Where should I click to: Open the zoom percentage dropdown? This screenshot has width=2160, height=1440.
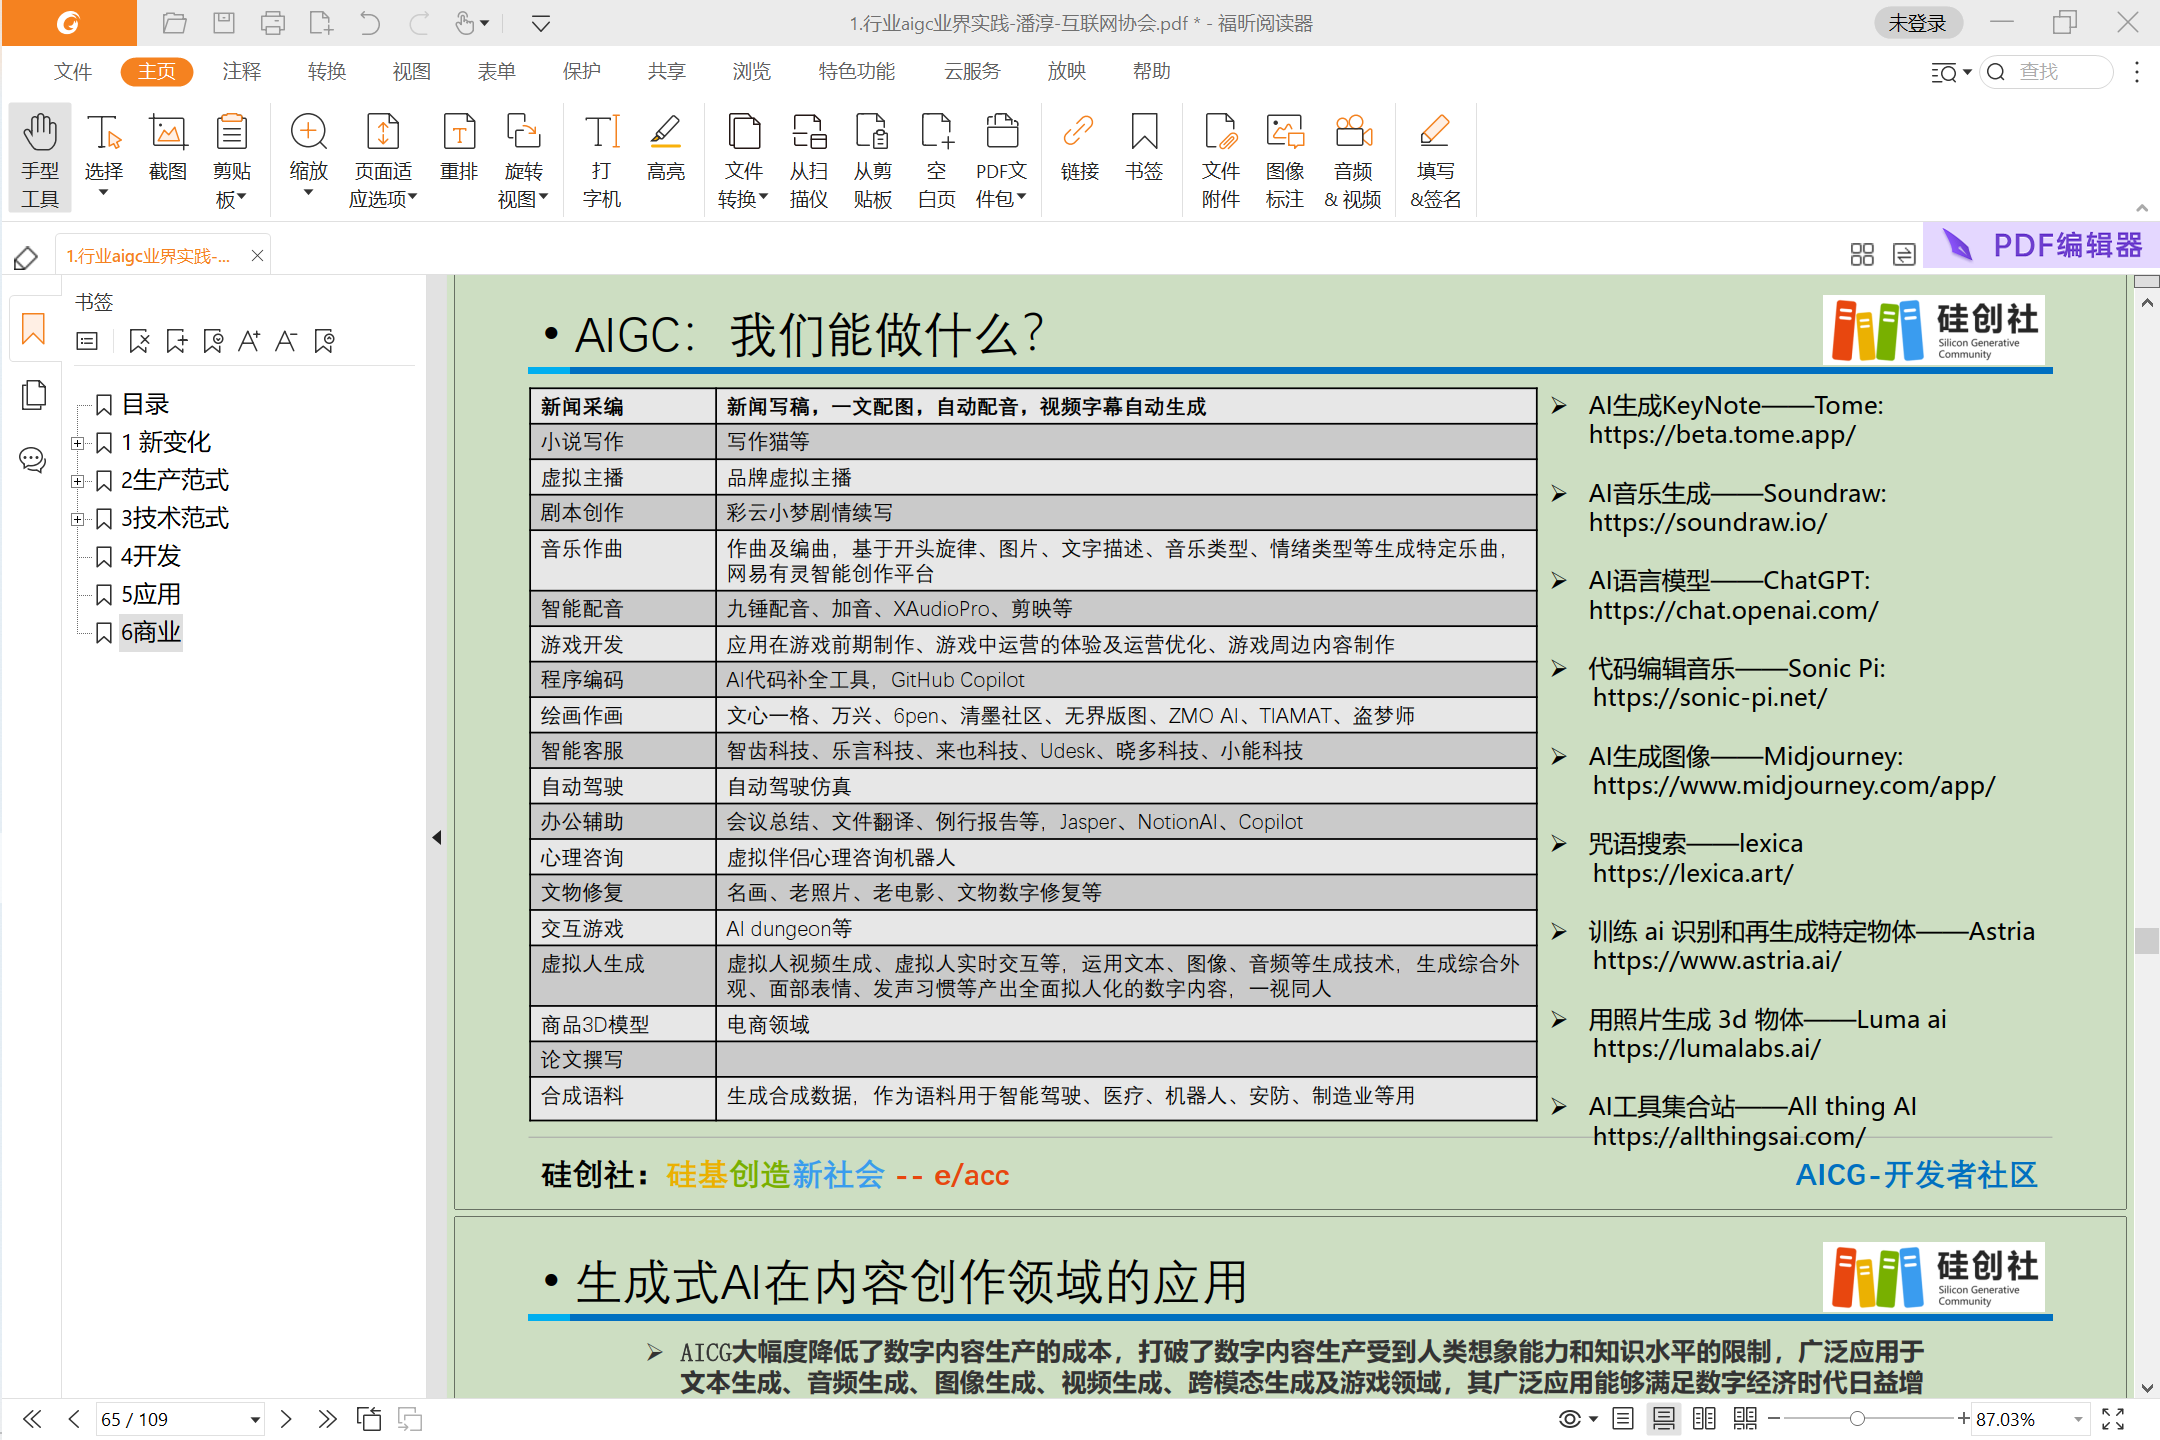point(2078,1419)
